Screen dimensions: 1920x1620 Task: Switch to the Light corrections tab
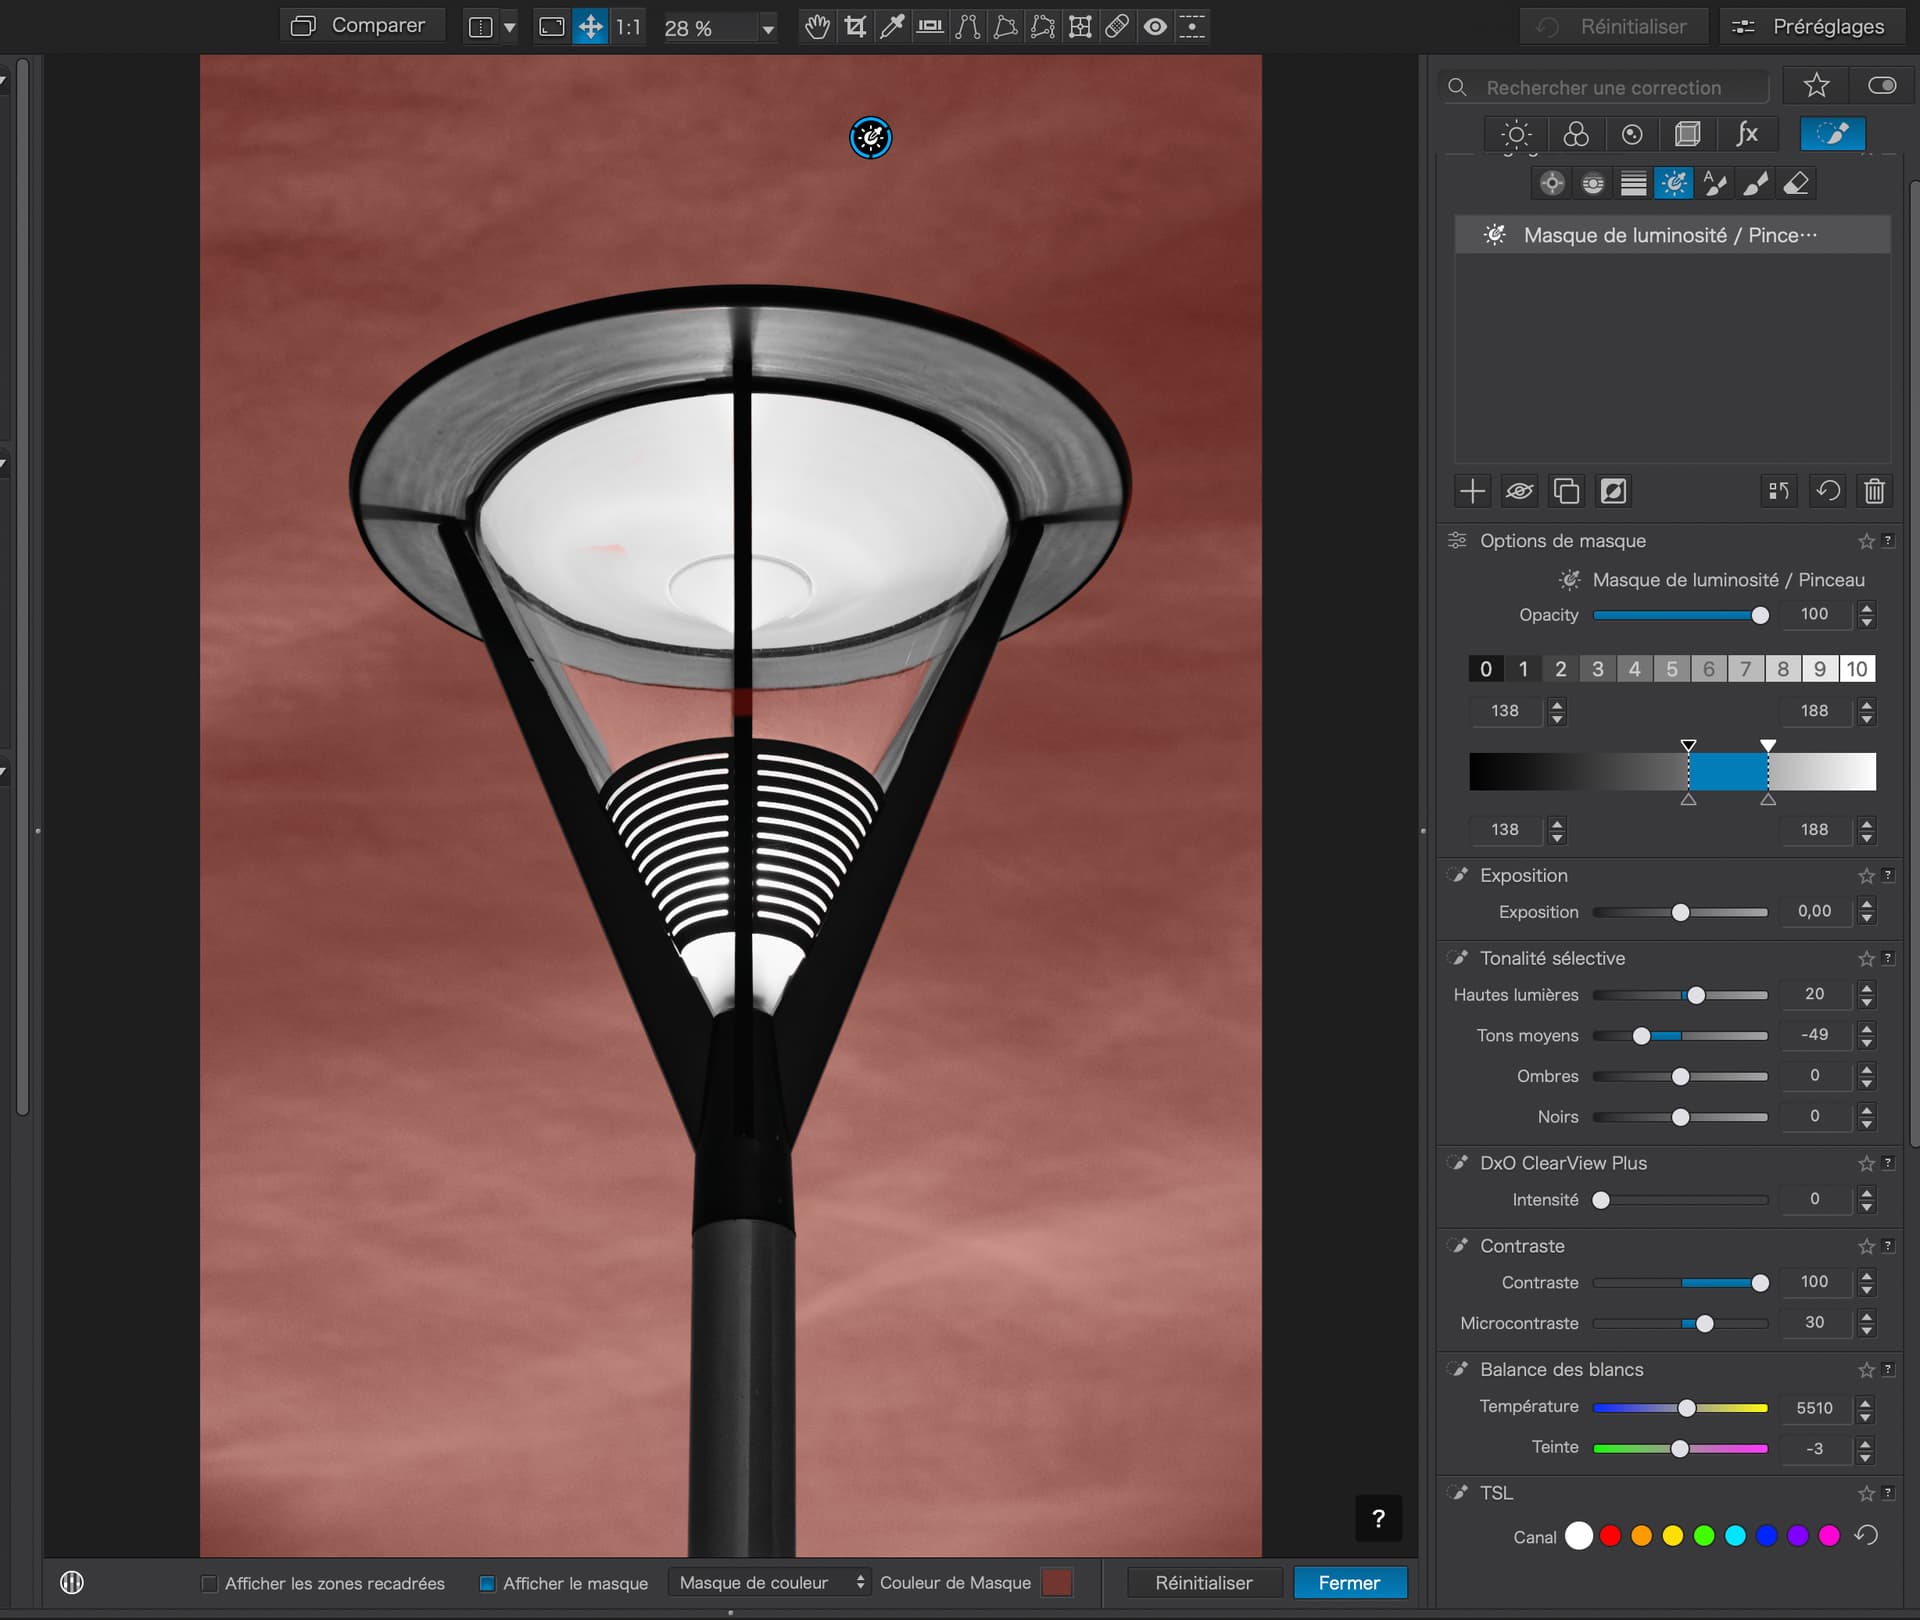coord(1516,134)
